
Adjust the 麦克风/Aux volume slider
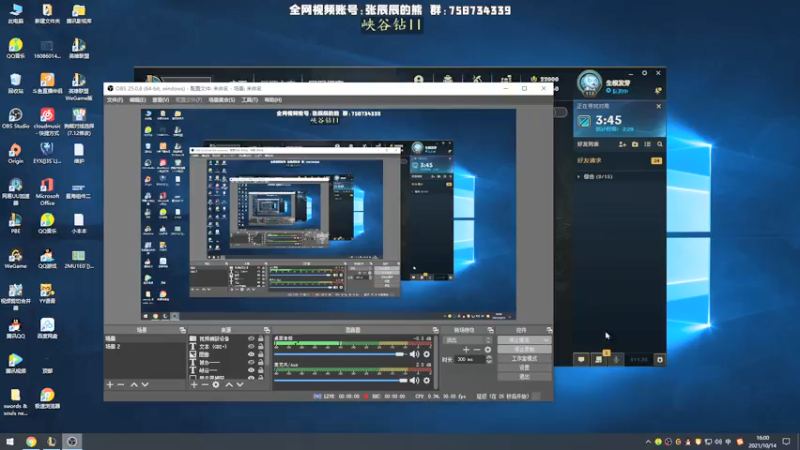[x=340, y=380]
